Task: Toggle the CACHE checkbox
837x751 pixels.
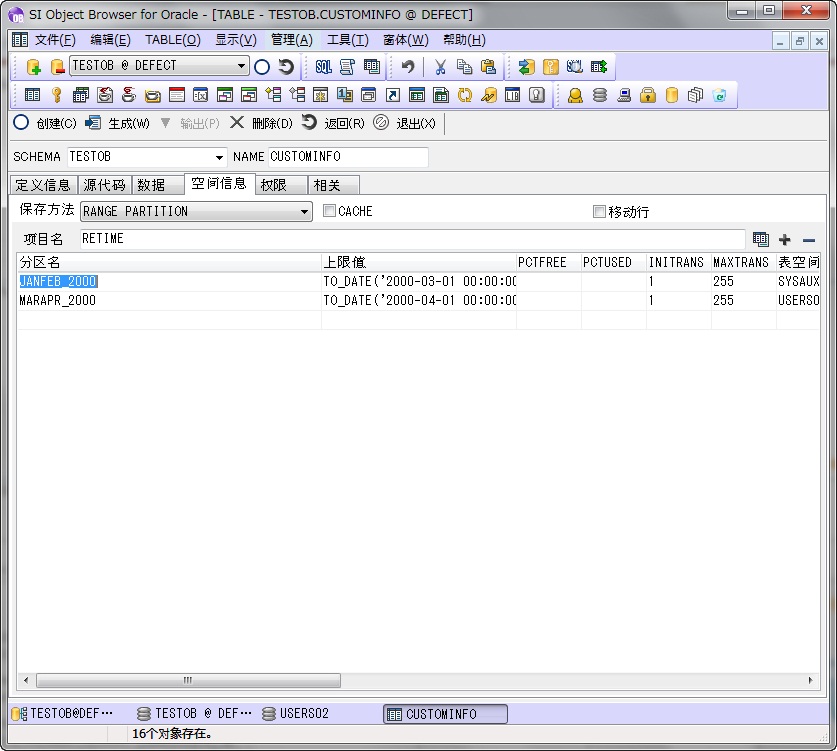Action: [x=329, y=211]
